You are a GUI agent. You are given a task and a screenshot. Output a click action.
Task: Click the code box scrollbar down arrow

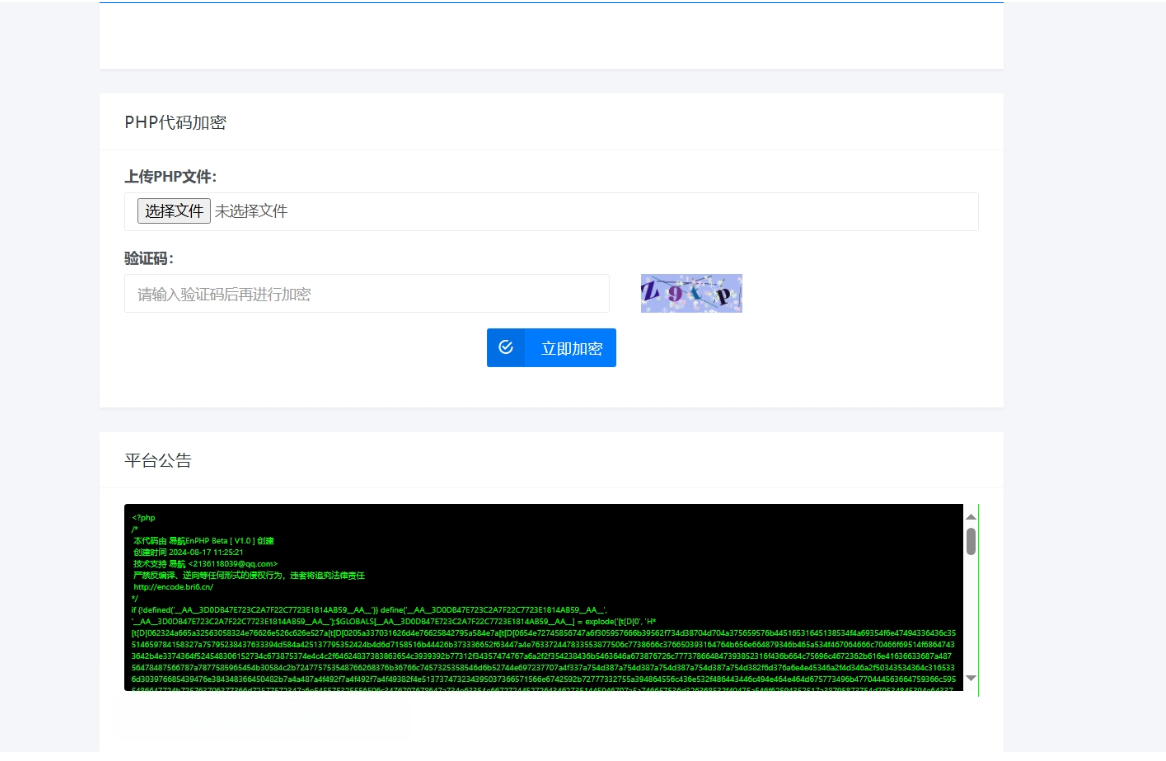coord(971,678)
